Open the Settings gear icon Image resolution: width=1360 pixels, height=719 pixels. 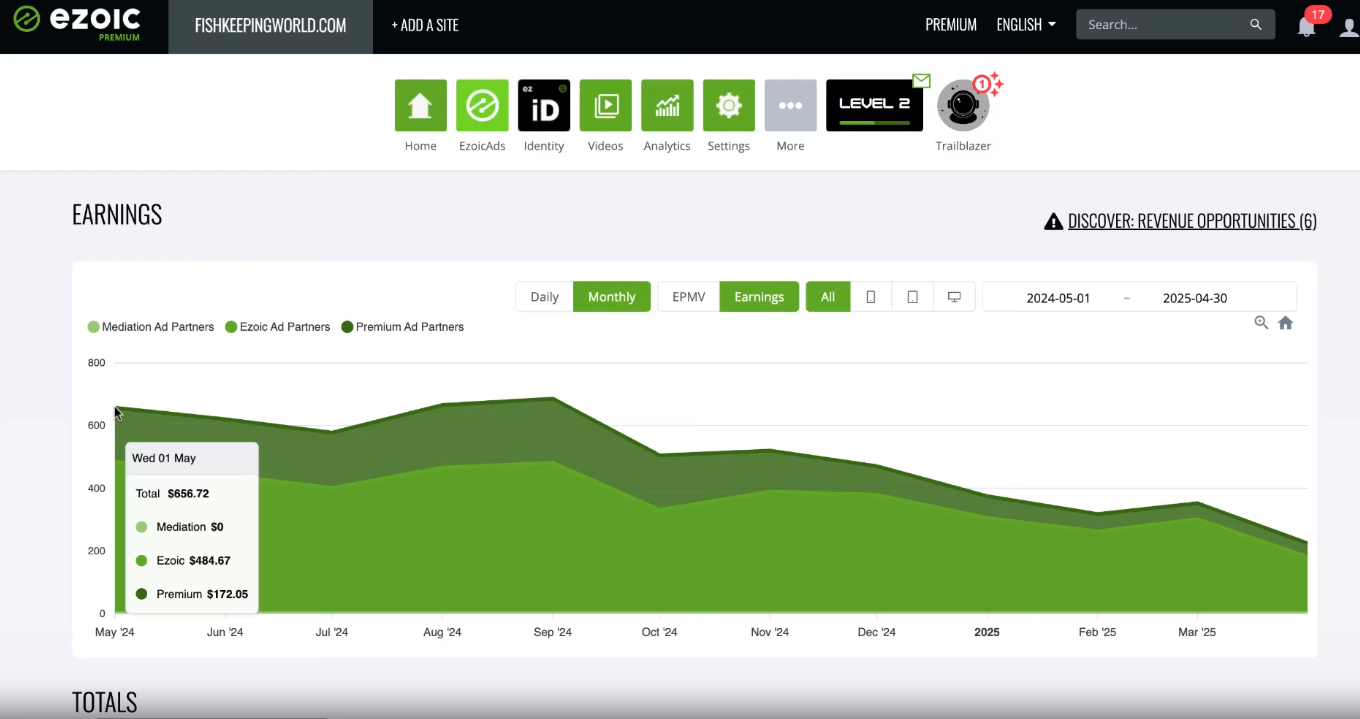point(729,105)
